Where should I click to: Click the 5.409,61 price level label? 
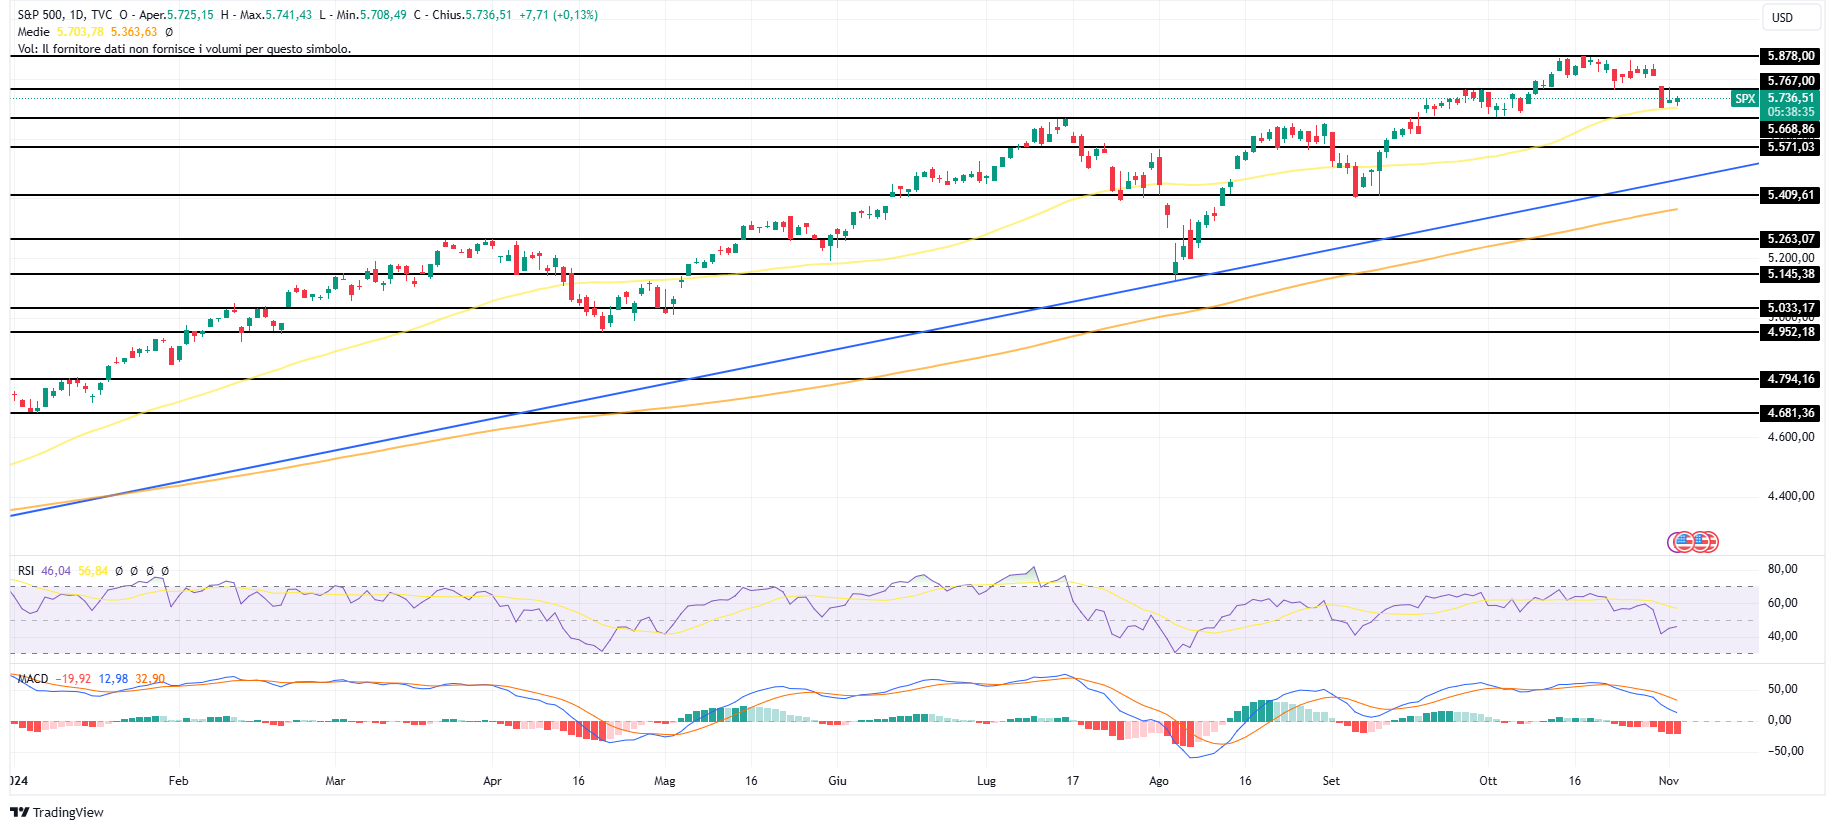click(x=1790, y=195)
